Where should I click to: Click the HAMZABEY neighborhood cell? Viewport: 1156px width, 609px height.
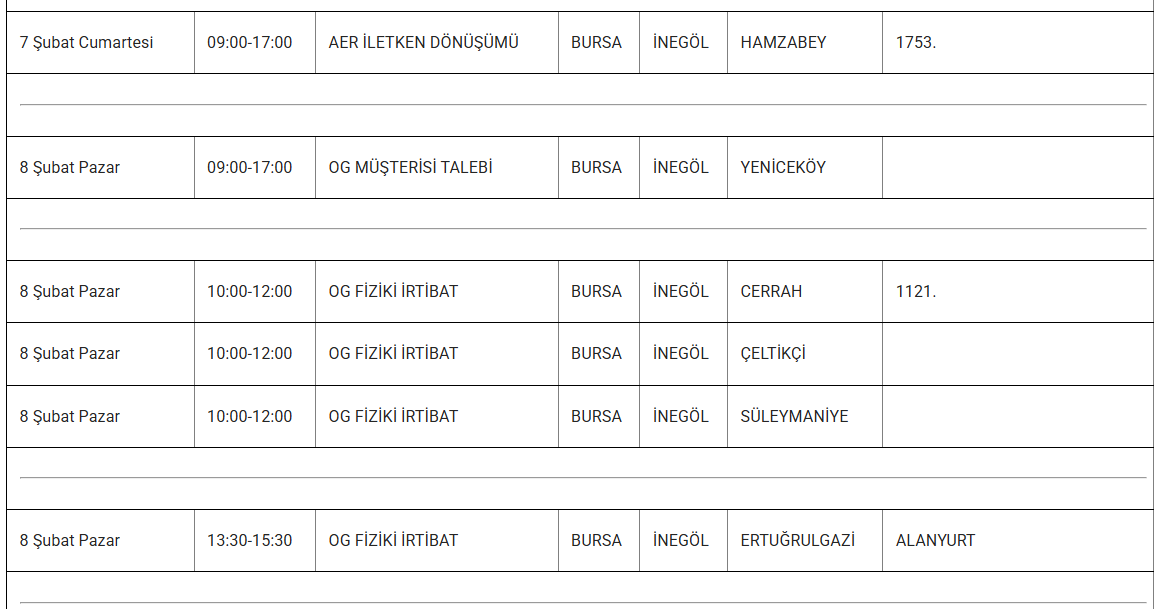[784, 43]
